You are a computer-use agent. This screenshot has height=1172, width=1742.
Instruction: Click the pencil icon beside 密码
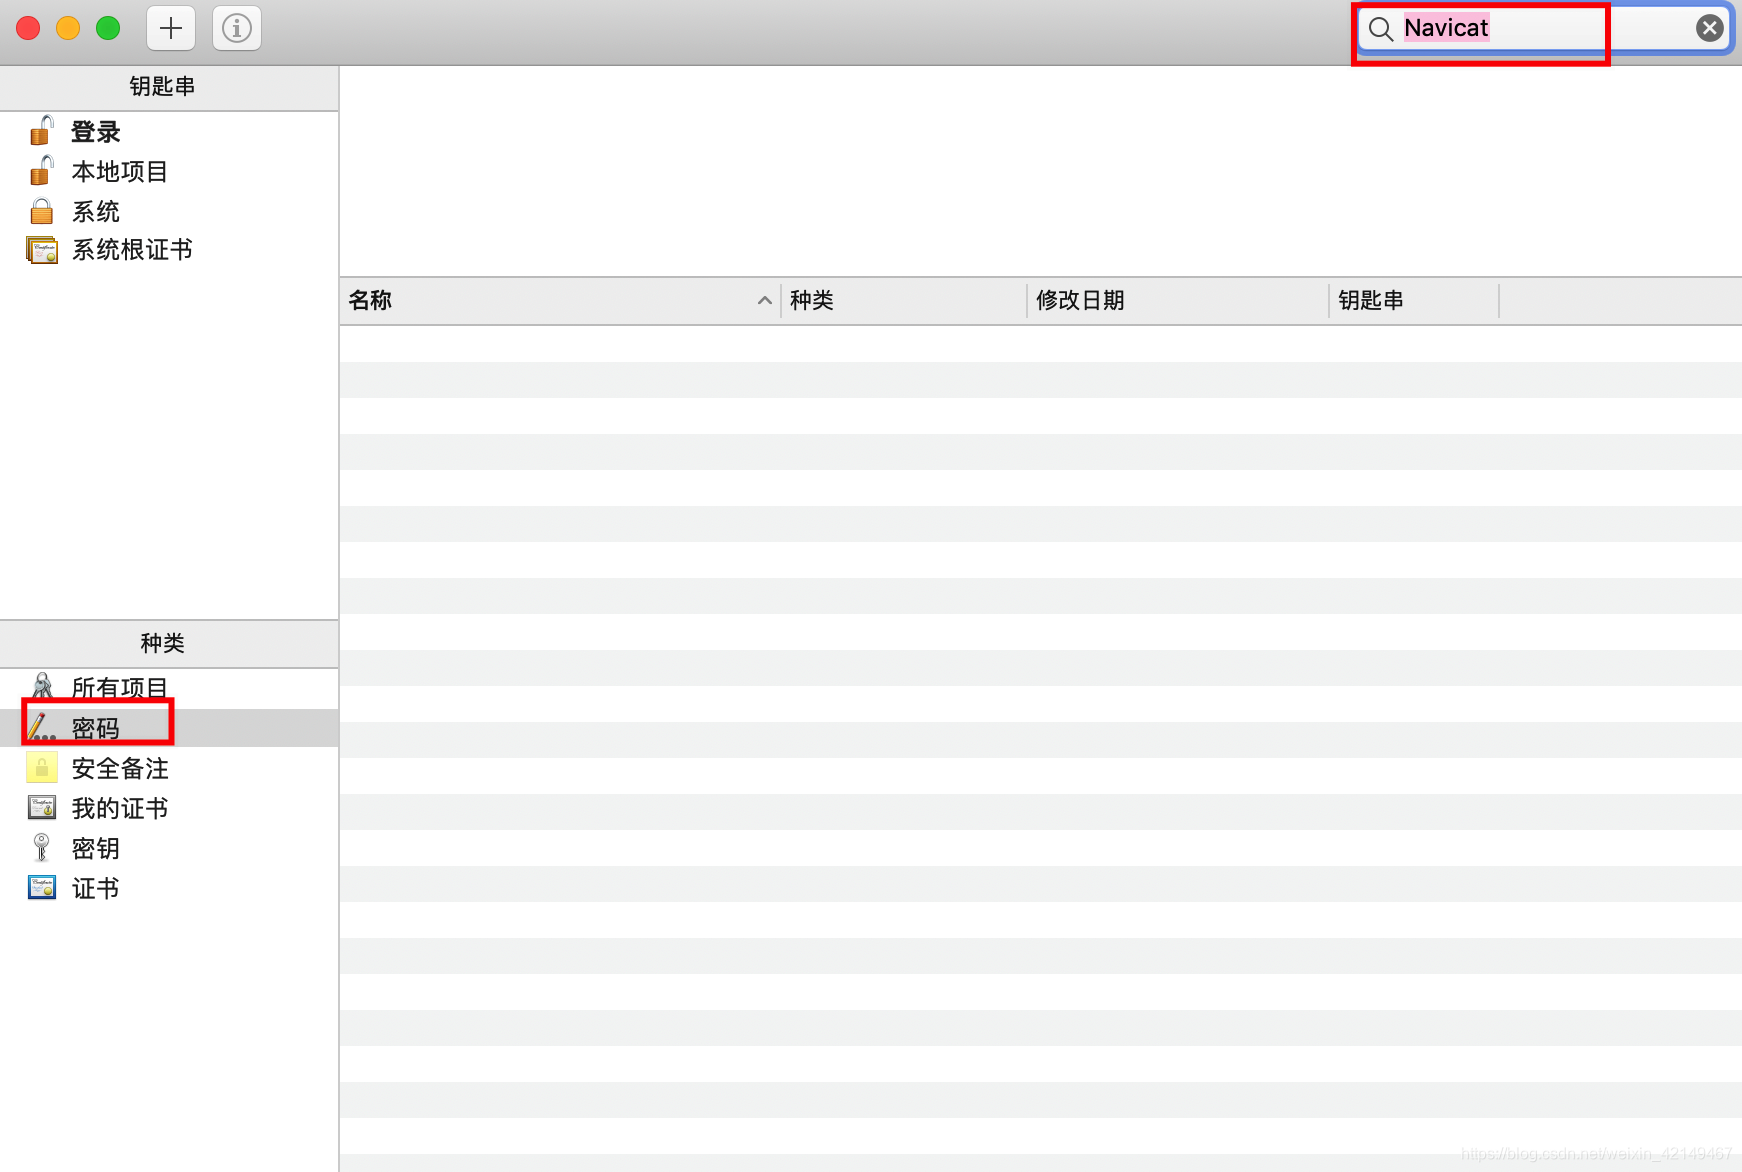tap(41, 727)
